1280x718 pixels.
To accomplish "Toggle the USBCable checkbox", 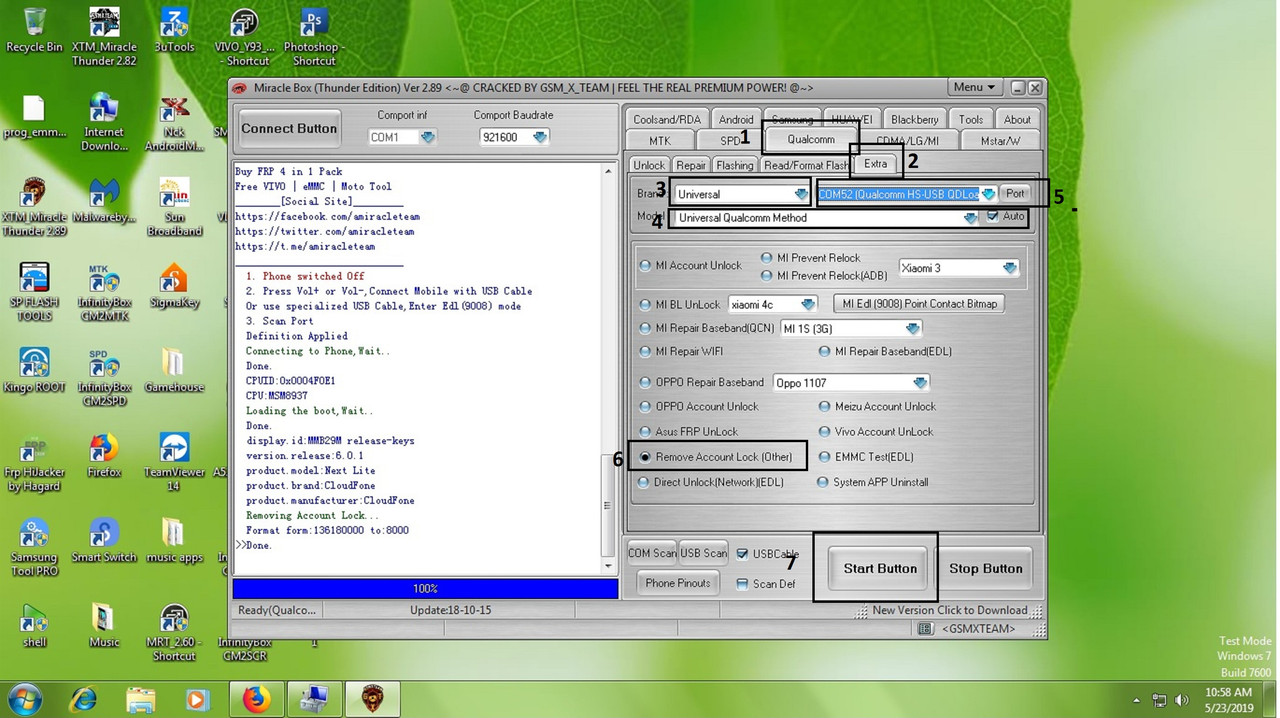I will point(742,554).
